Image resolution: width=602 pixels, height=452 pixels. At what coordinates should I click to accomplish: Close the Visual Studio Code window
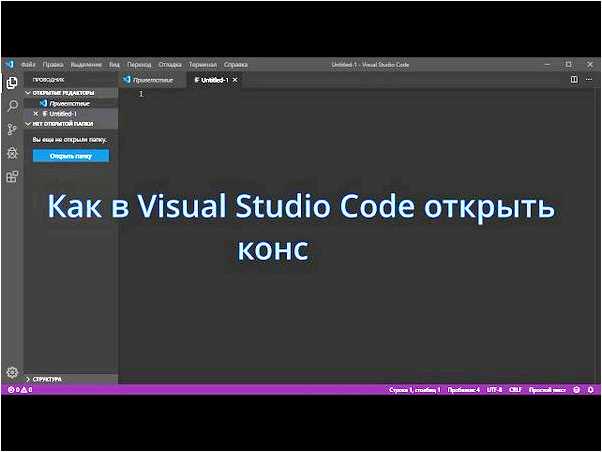590,65
